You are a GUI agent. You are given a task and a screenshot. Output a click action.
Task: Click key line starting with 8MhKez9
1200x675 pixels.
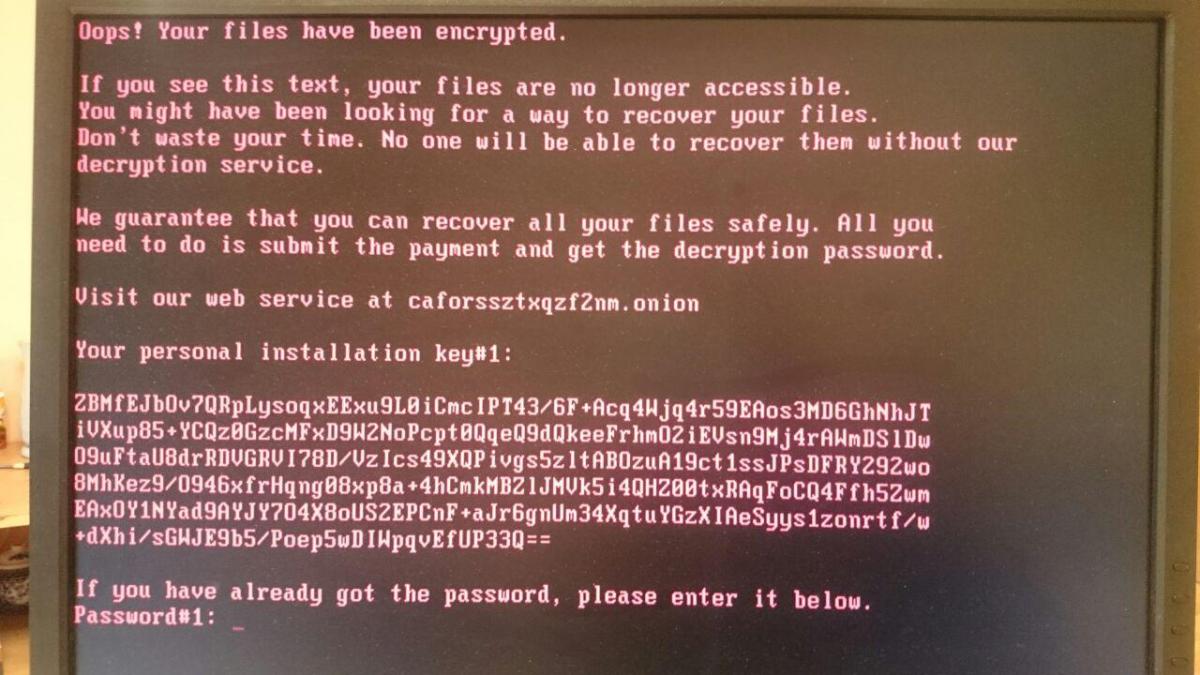[503, 492]
